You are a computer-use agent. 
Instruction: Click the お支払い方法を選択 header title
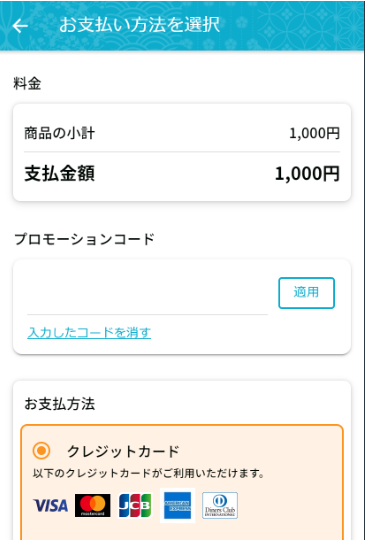point(139,25)
